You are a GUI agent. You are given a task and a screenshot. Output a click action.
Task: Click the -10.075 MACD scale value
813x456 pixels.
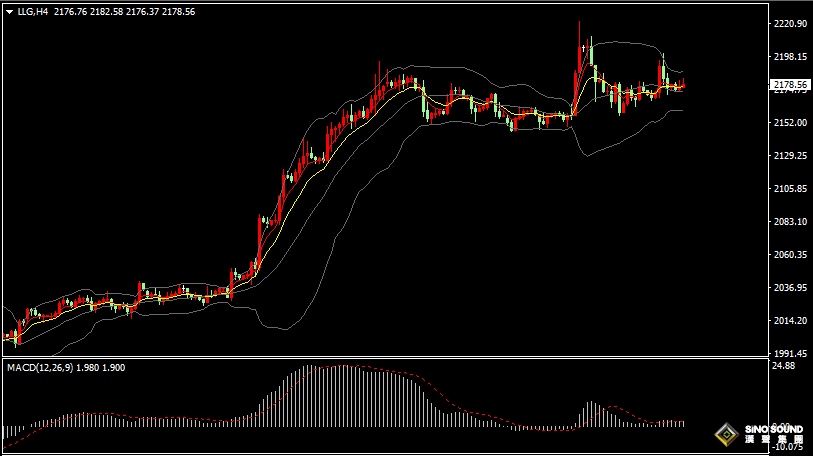(788, 447)
